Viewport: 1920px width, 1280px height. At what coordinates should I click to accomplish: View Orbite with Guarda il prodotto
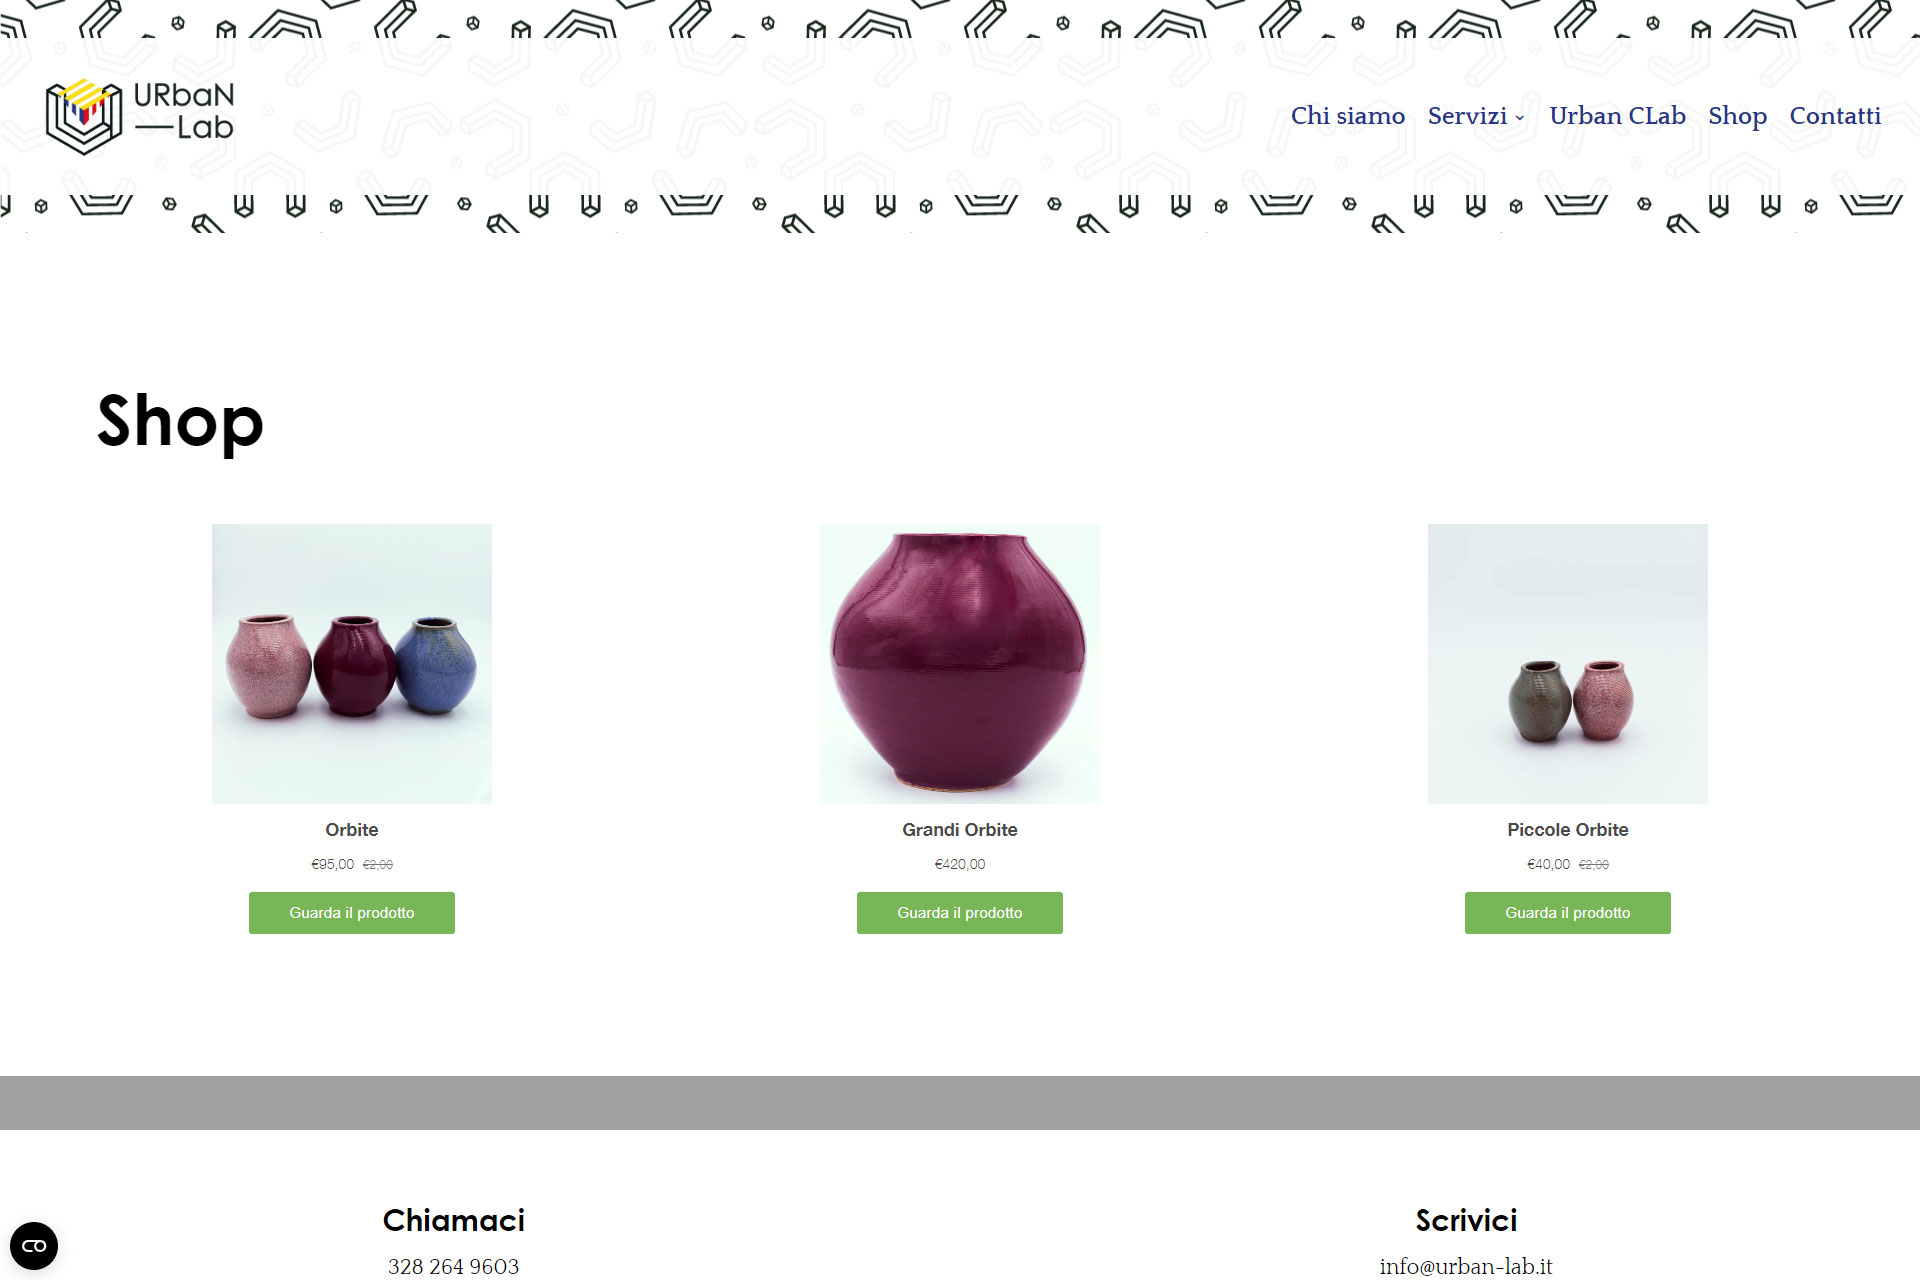point(352,913)
